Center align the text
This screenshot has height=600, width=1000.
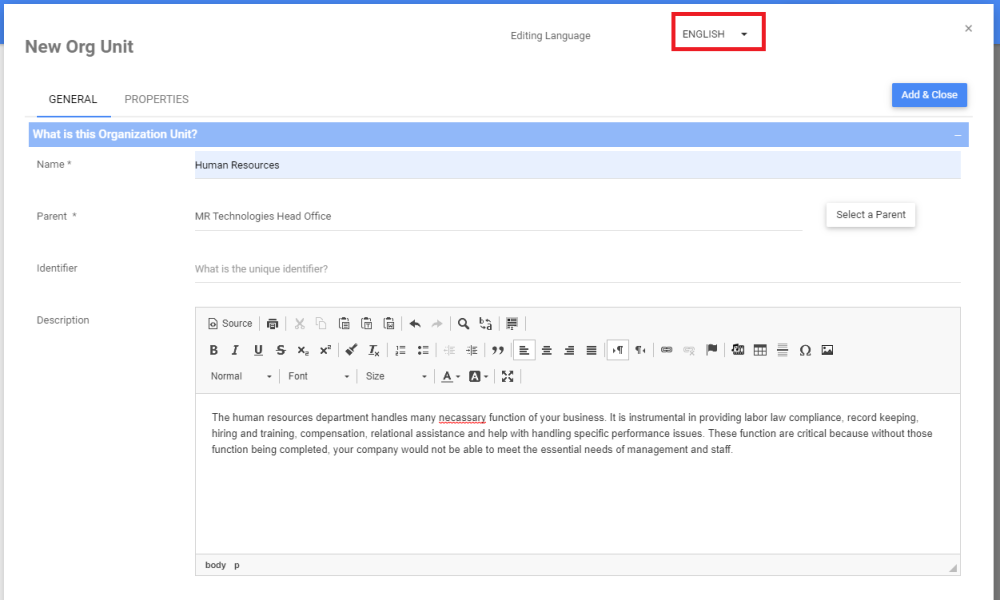[547, 350]
